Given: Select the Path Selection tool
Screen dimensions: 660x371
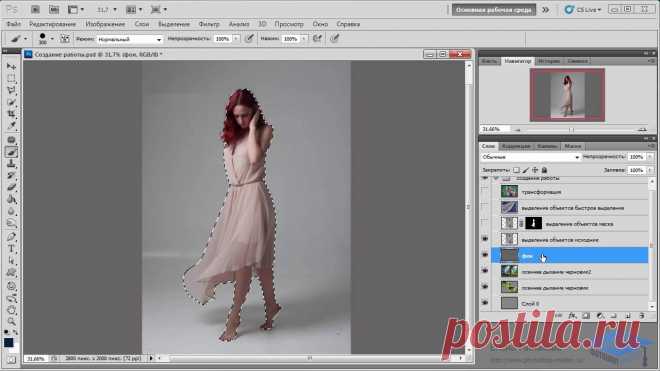Looking at the screenshot, I should pyautogui.click(x=11, y=261).
